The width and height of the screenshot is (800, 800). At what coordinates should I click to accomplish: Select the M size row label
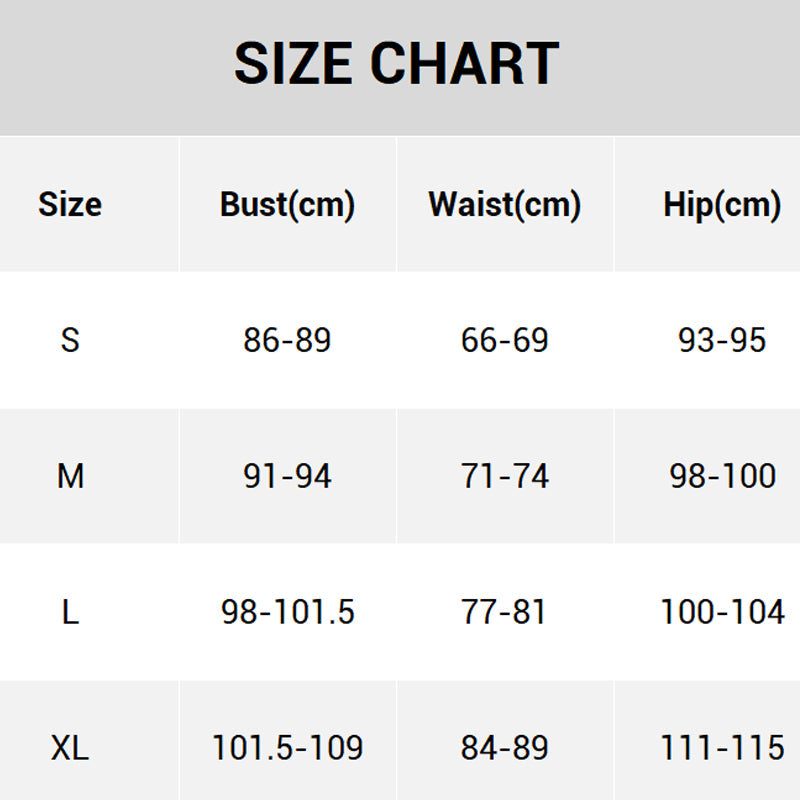[70, 476]
